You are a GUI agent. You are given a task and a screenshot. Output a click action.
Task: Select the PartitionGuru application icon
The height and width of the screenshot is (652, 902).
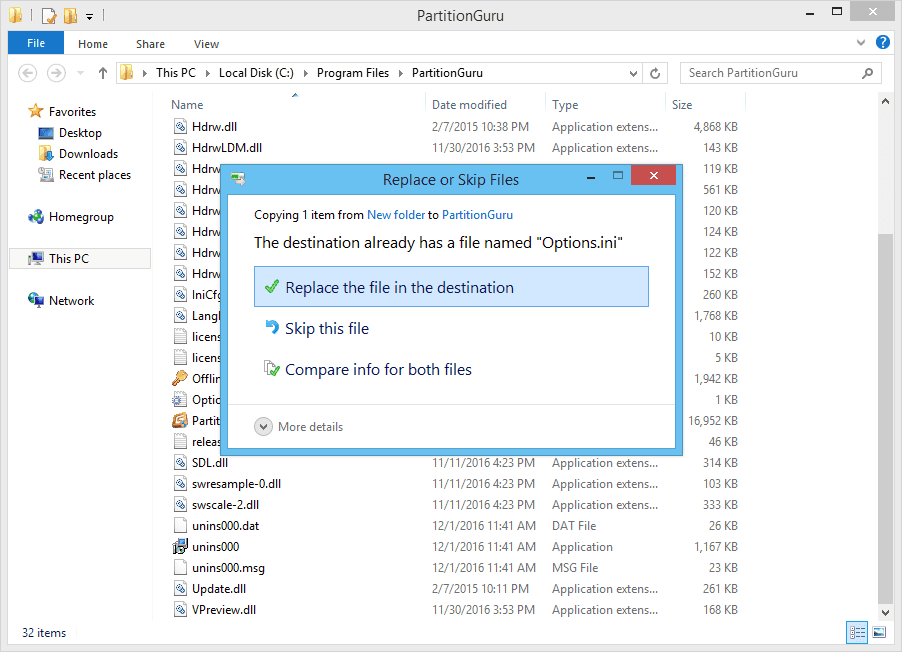180,421
